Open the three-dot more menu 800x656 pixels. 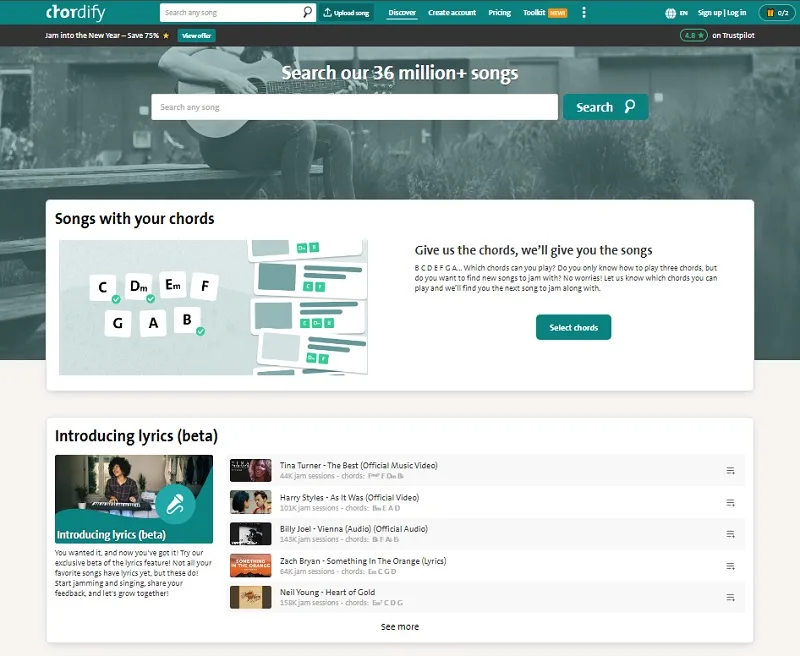coord(584,13)
